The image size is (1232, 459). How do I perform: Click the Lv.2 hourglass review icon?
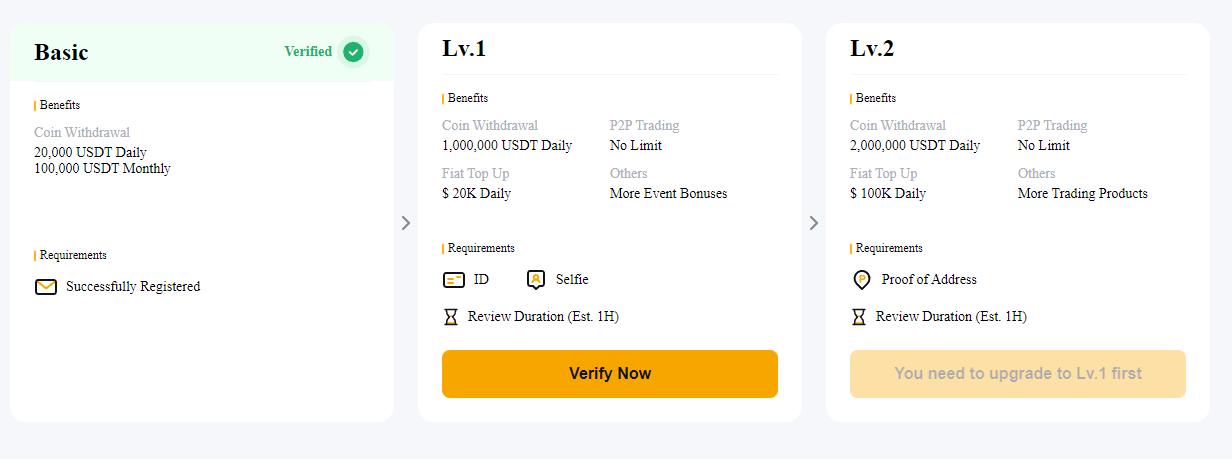click(858, 317)
